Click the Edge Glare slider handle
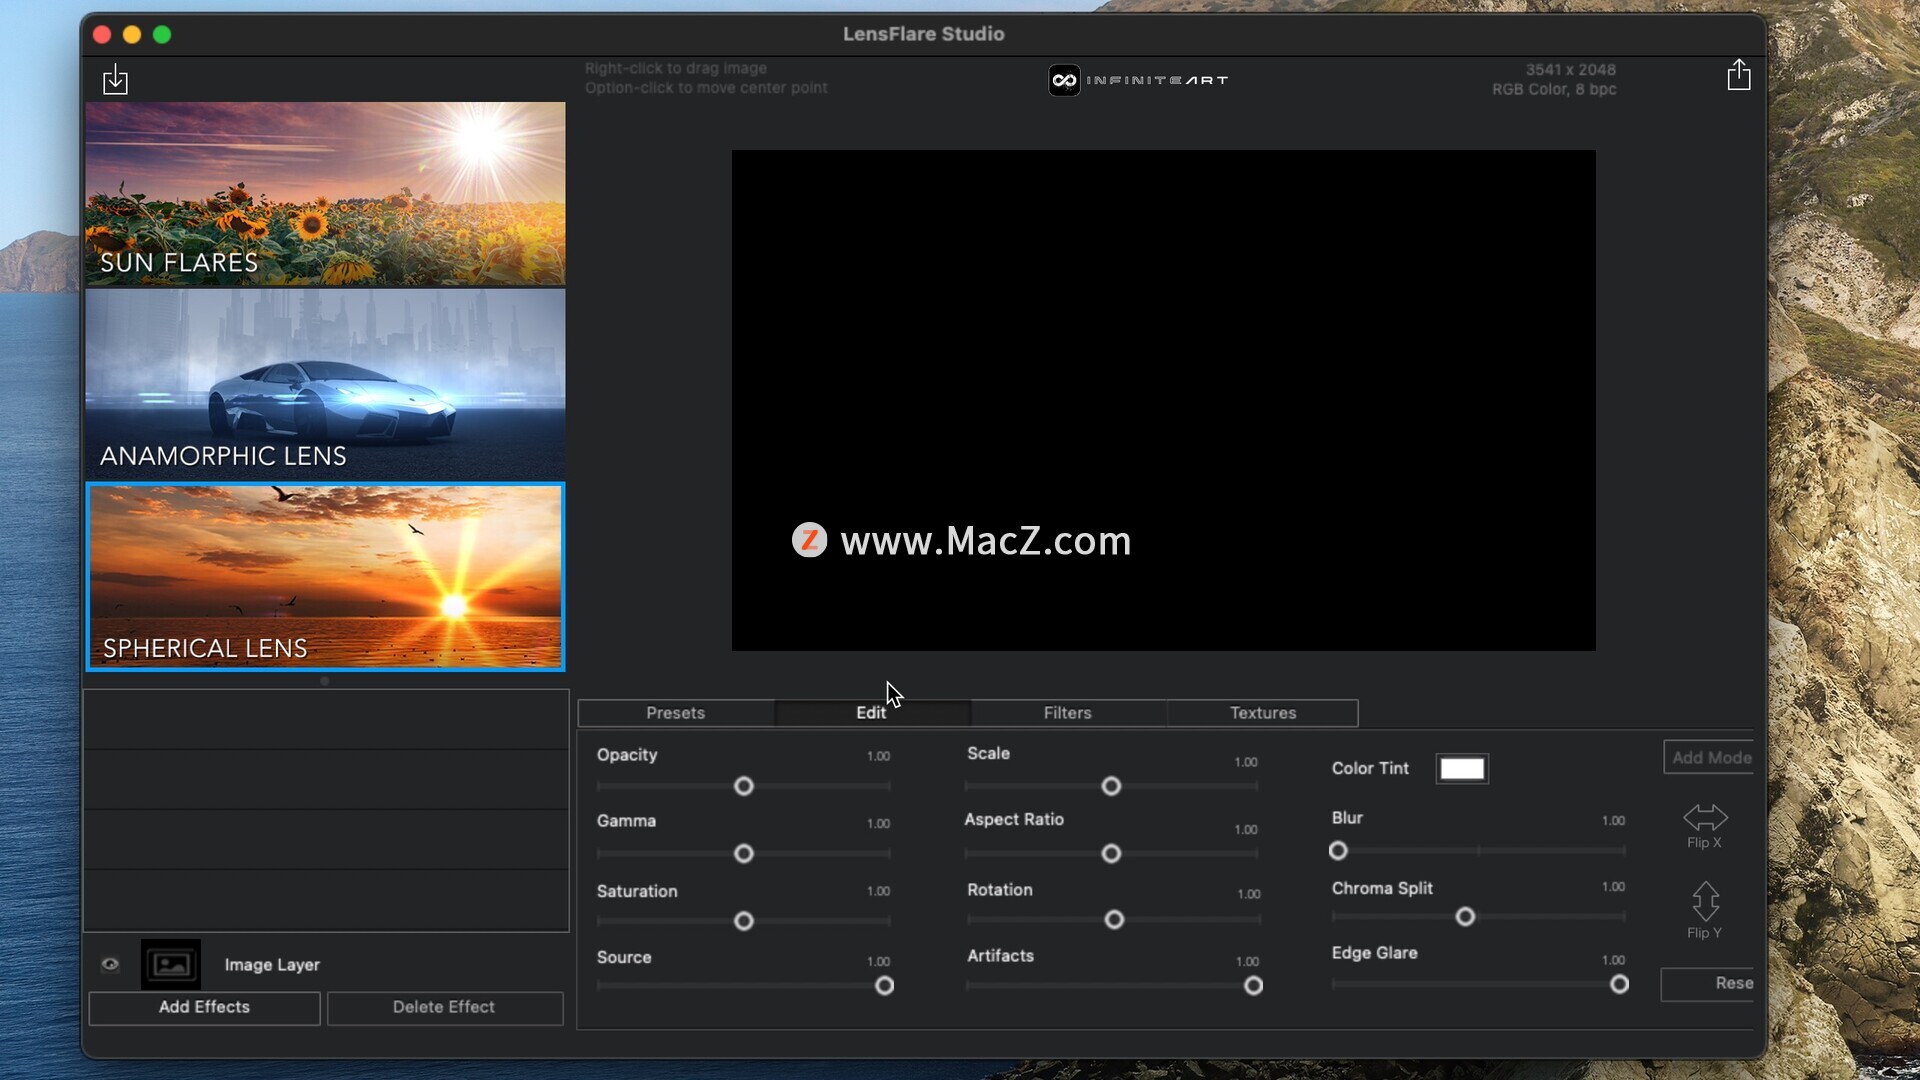1920x1080 pixels. [1619, 985]
